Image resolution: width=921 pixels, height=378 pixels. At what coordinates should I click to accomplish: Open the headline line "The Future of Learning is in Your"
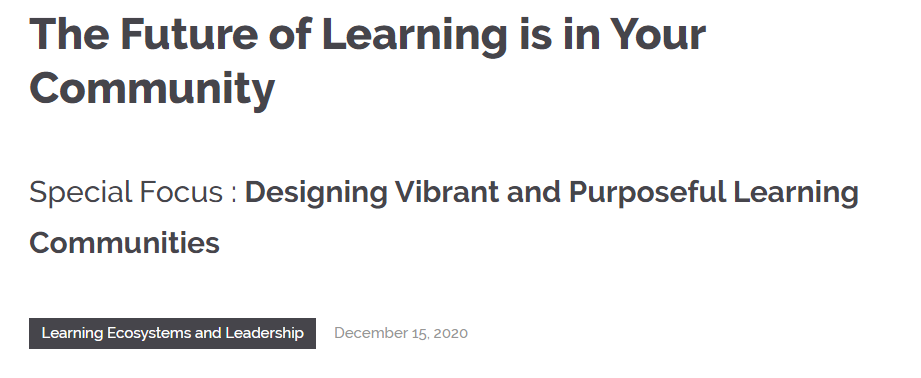pyautogui.click(x=367, y=34)
